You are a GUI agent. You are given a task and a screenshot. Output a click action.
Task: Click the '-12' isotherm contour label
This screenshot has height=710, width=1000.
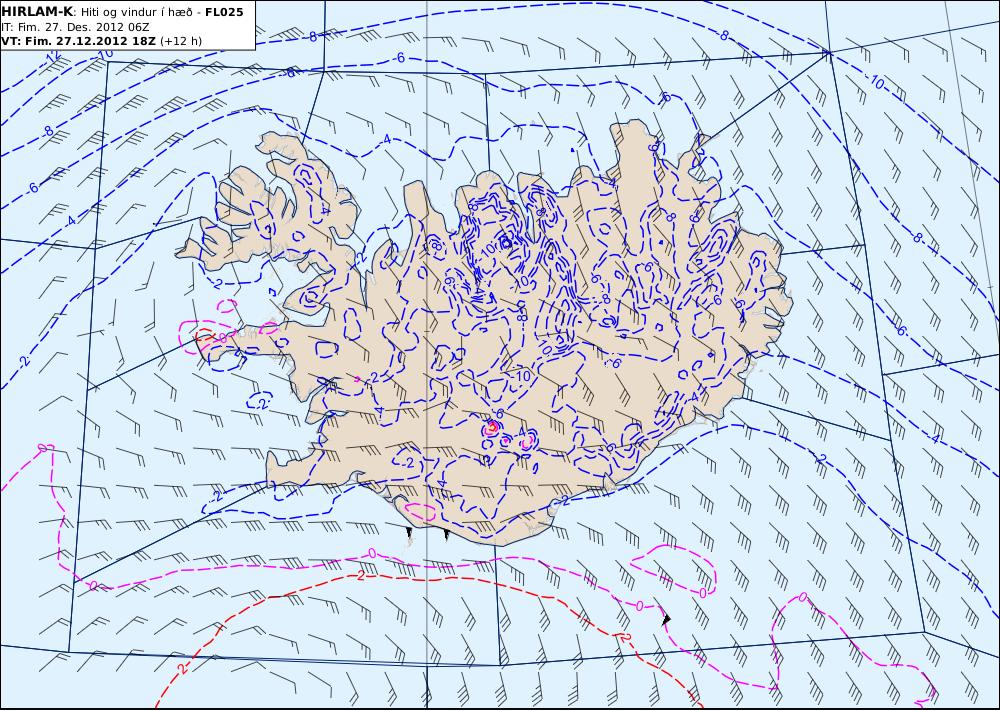pyautogui.click(x=53, y=58)
